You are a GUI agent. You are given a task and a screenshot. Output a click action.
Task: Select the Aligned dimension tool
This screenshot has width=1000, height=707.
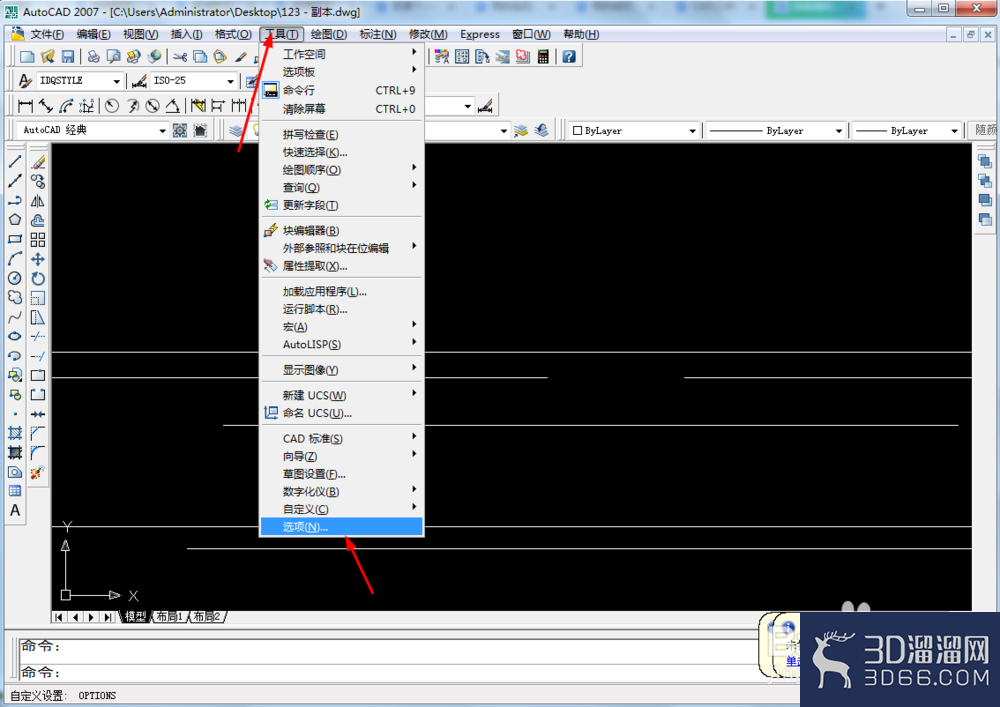click(x=46, y=105)
